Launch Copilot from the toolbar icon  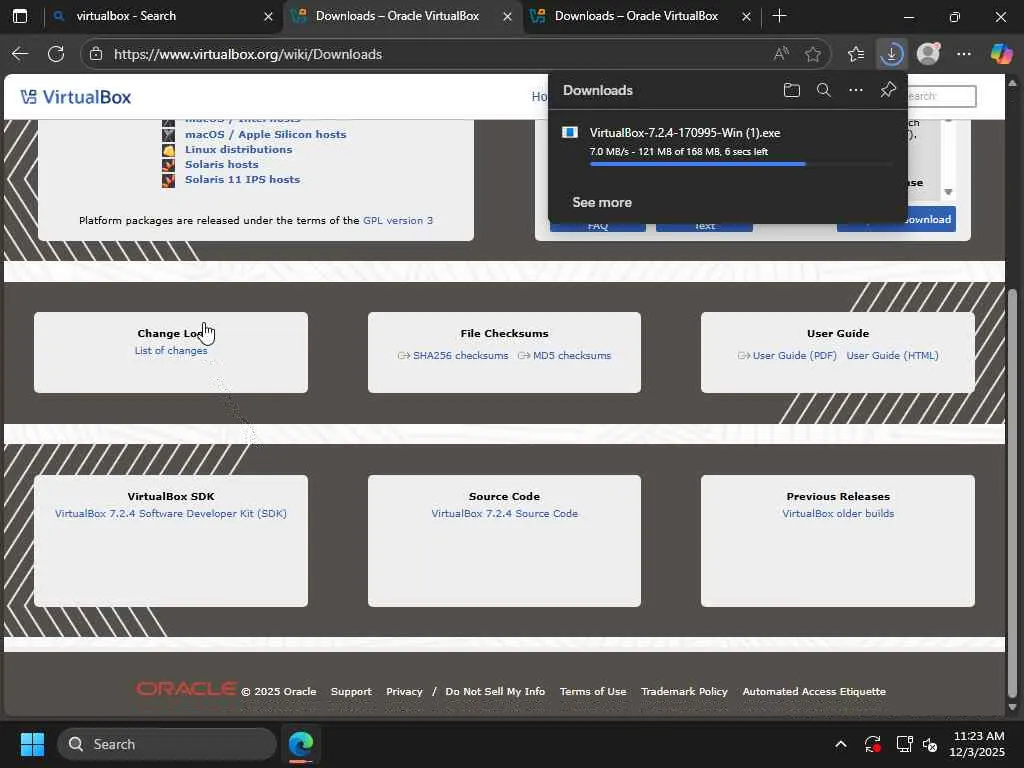tap(1000, 54)
